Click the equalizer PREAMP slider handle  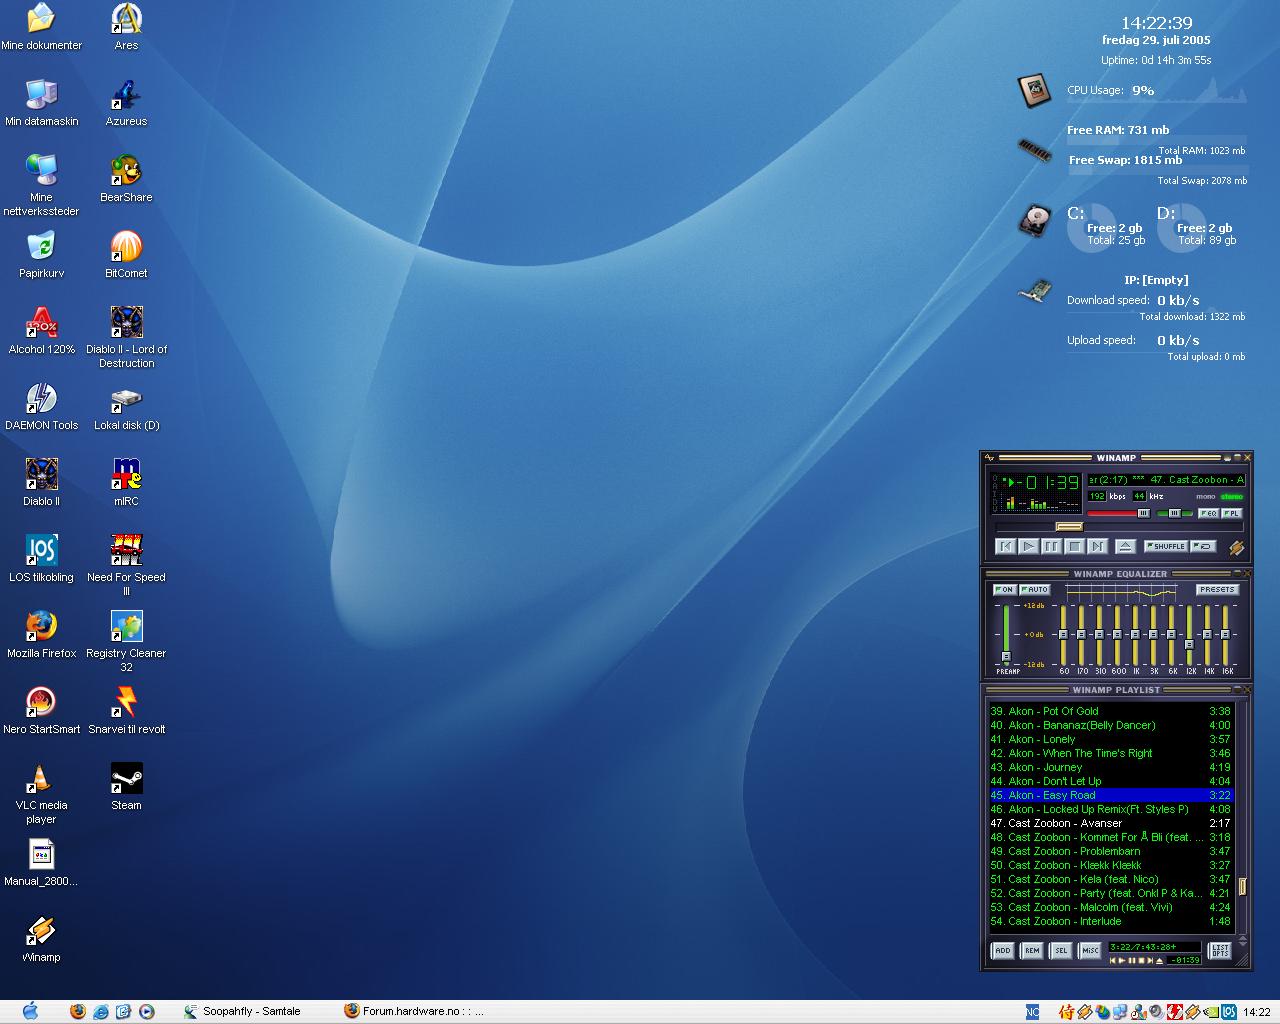(1006, 656)
